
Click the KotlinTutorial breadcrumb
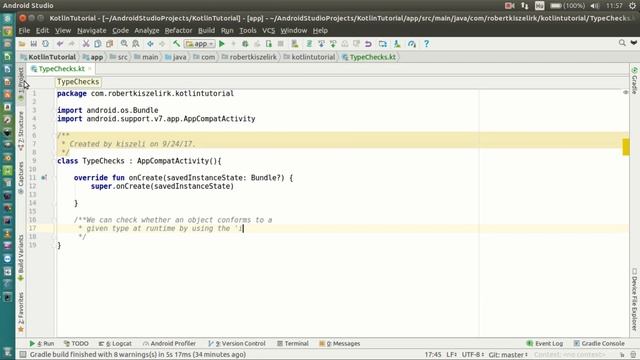point(48,57)
